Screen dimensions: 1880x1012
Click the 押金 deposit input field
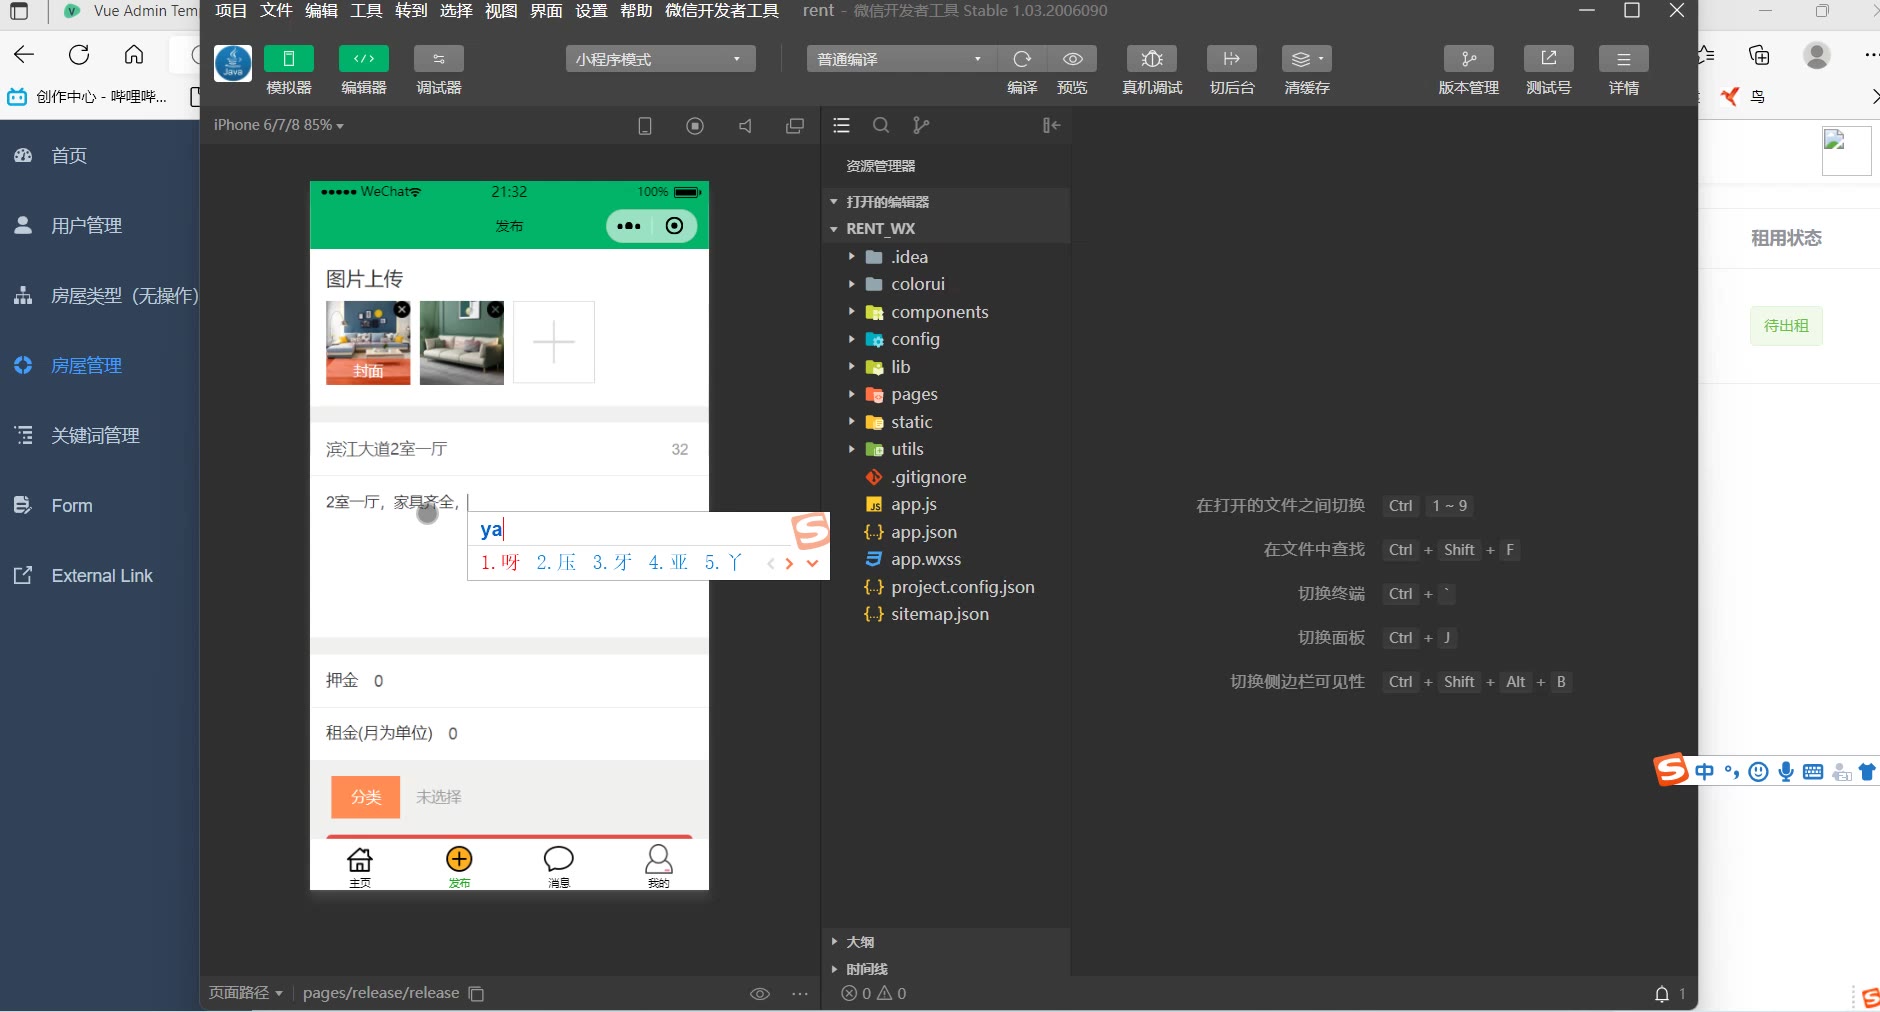(x=530, y=681)
